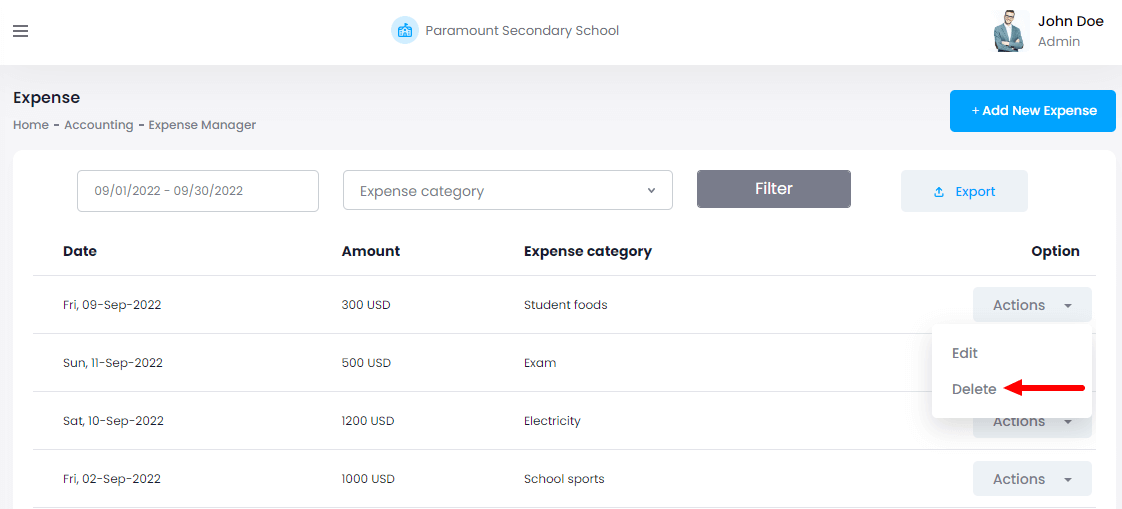Click the John Doe username text
Viewport: 1122px width, 509px height.
(1070, 21)
